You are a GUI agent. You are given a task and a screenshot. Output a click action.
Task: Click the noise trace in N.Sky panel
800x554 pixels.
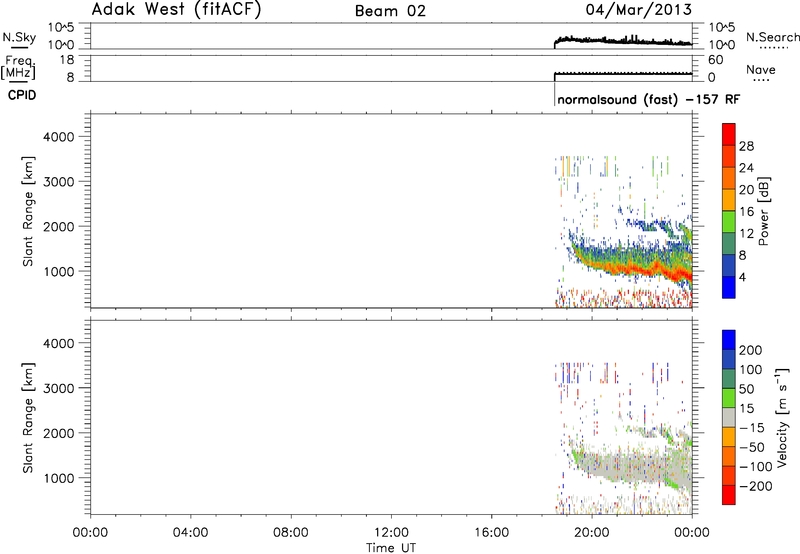coord(623,41)
